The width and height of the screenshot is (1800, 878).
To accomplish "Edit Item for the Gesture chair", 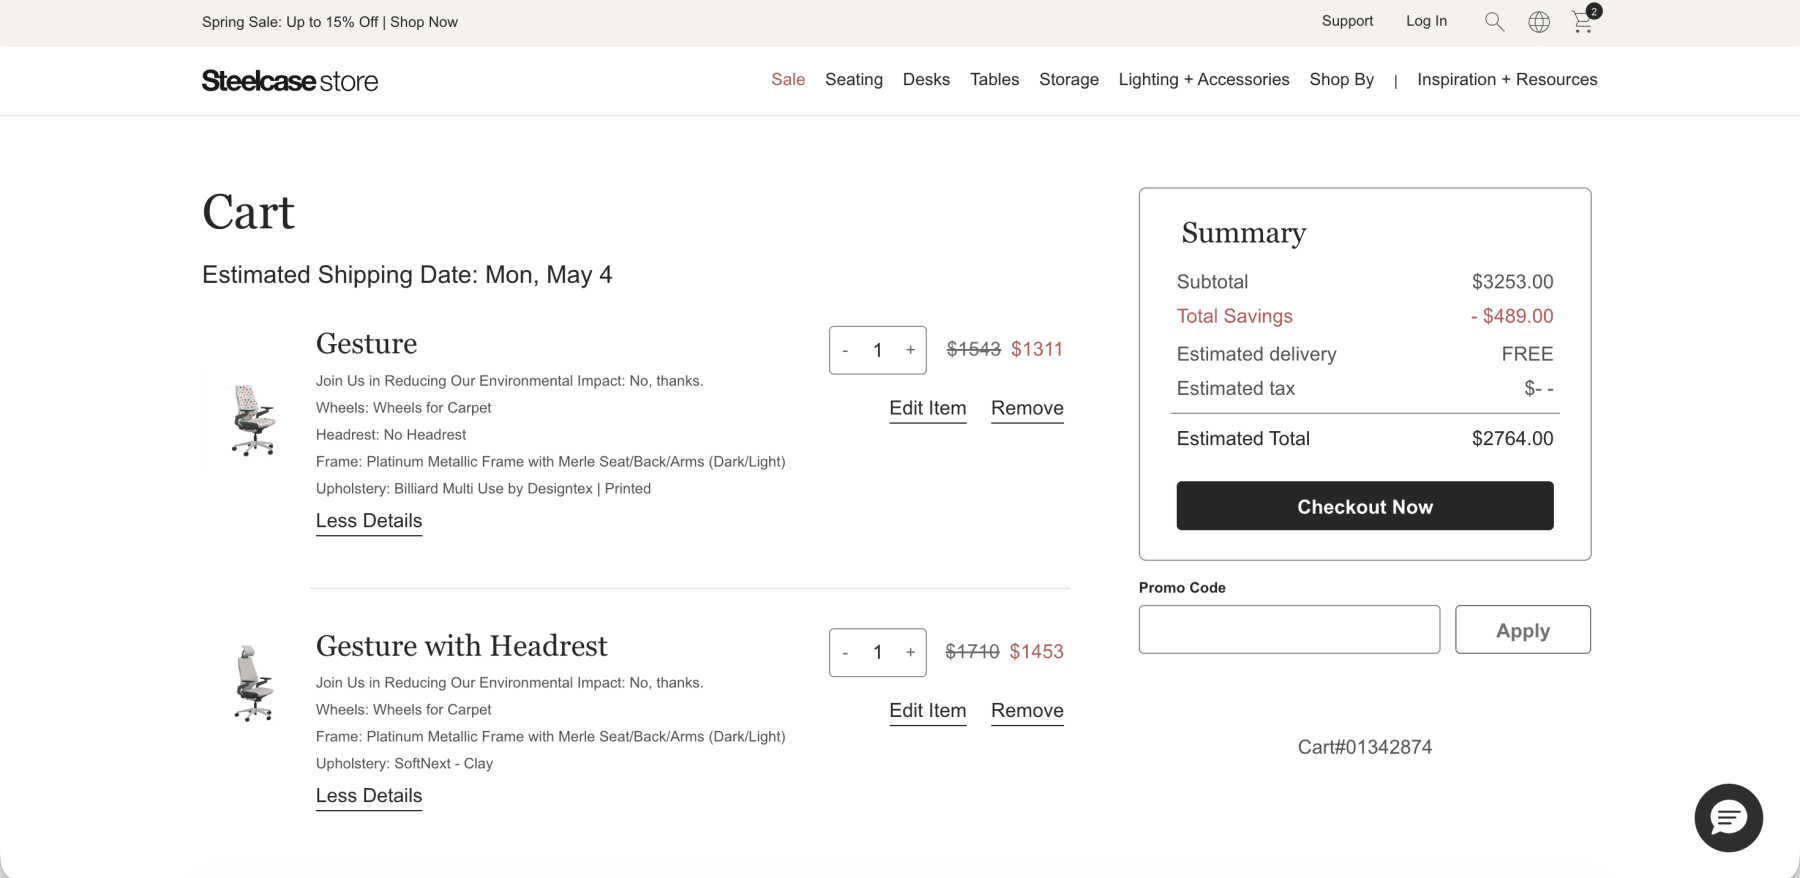I will (928, 408).
